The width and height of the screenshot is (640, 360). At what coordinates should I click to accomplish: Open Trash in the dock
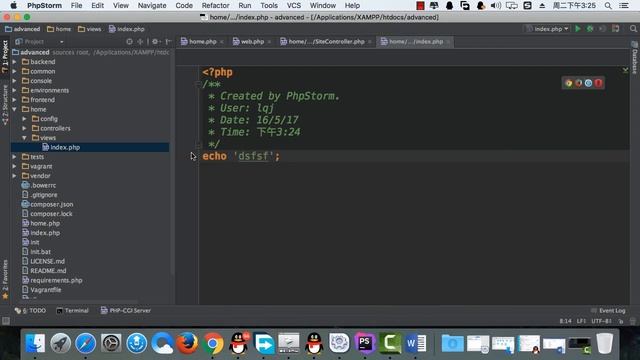(604, 343)
